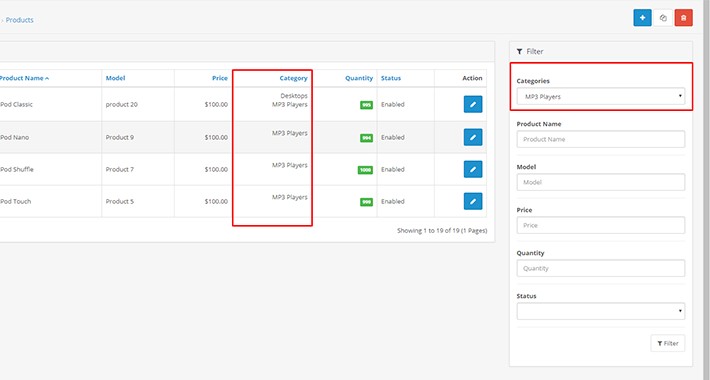
Task: Sort table by Product Name column
Action: (x=24, y=78)
